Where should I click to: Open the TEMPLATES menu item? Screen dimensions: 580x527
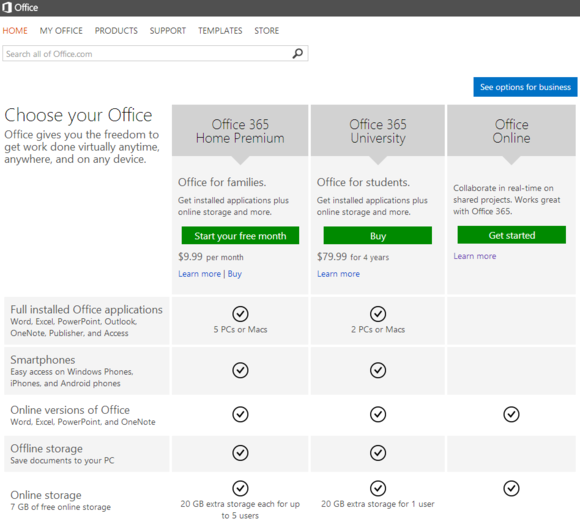(220, 31)
